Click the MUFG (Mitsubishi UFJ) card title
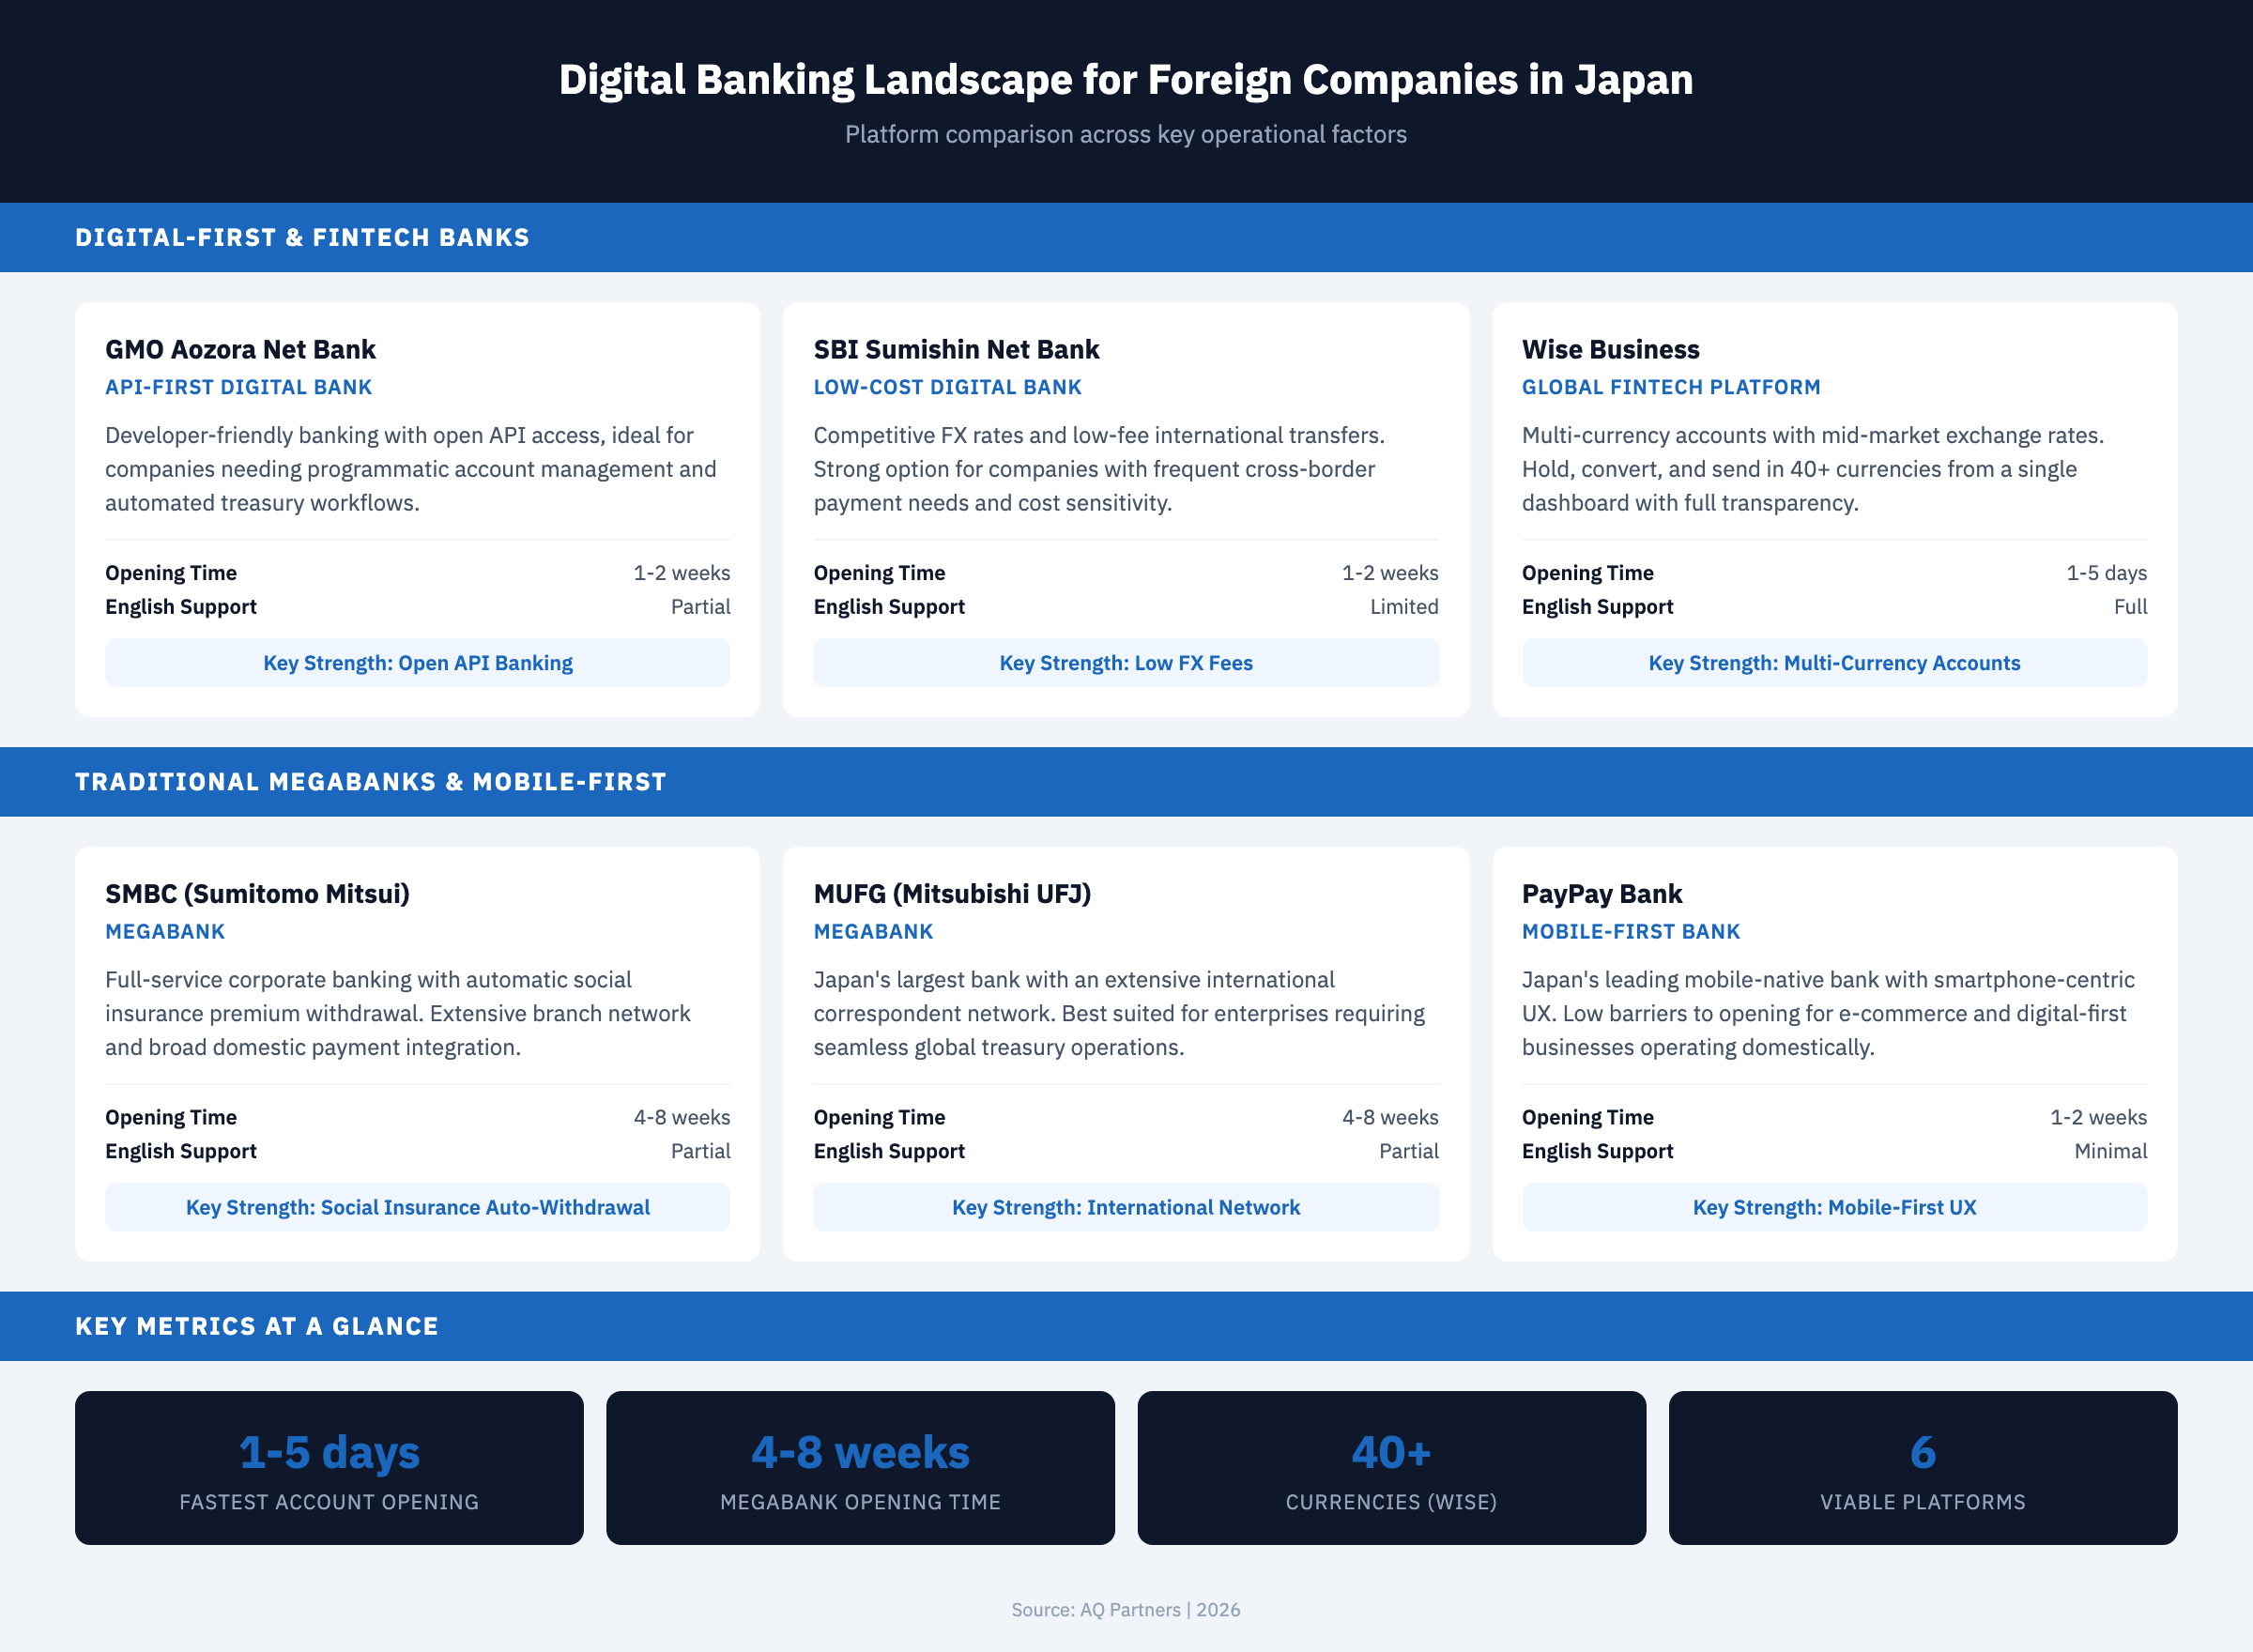The image size is (2253, 1652). [x=952, y=894]
